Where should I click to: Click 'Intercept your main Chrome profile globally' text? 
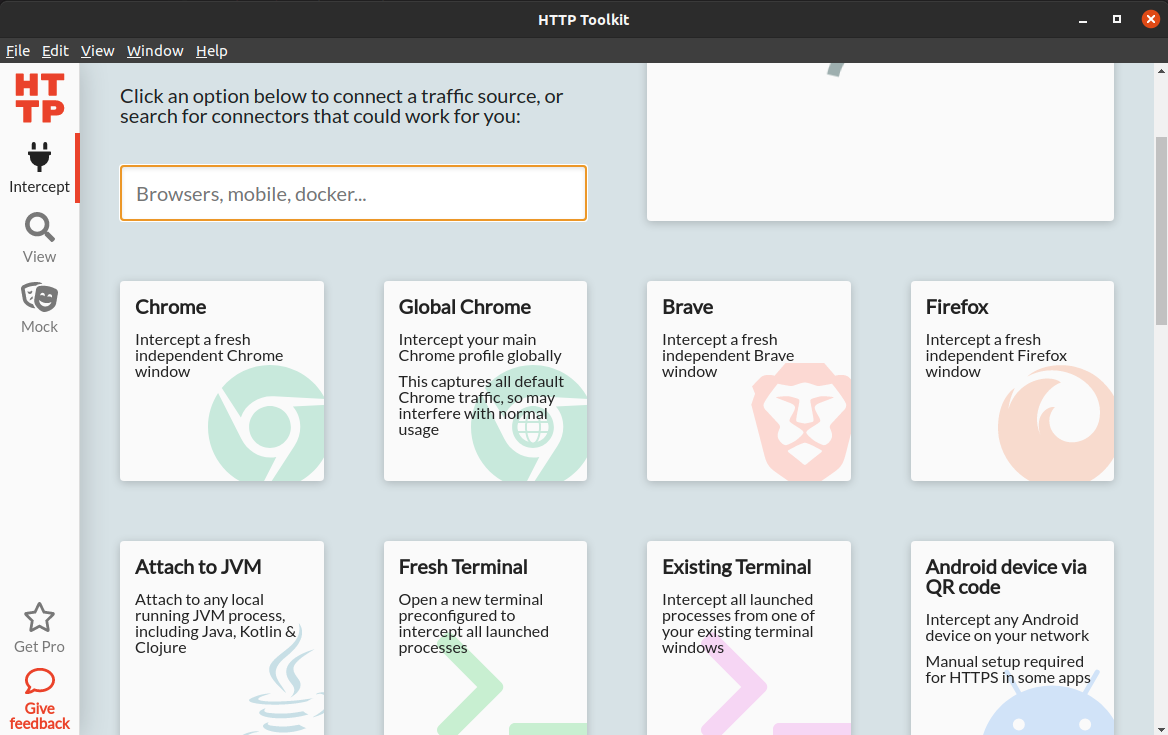point(480,348)
